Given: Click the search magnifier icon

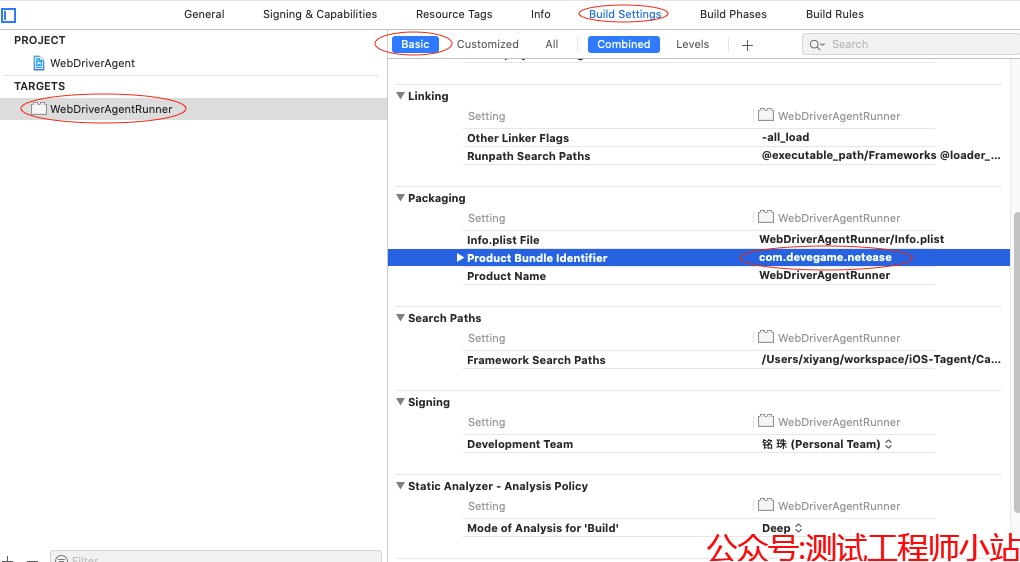Looking at the screenshot, I should (x=816, y=44).
